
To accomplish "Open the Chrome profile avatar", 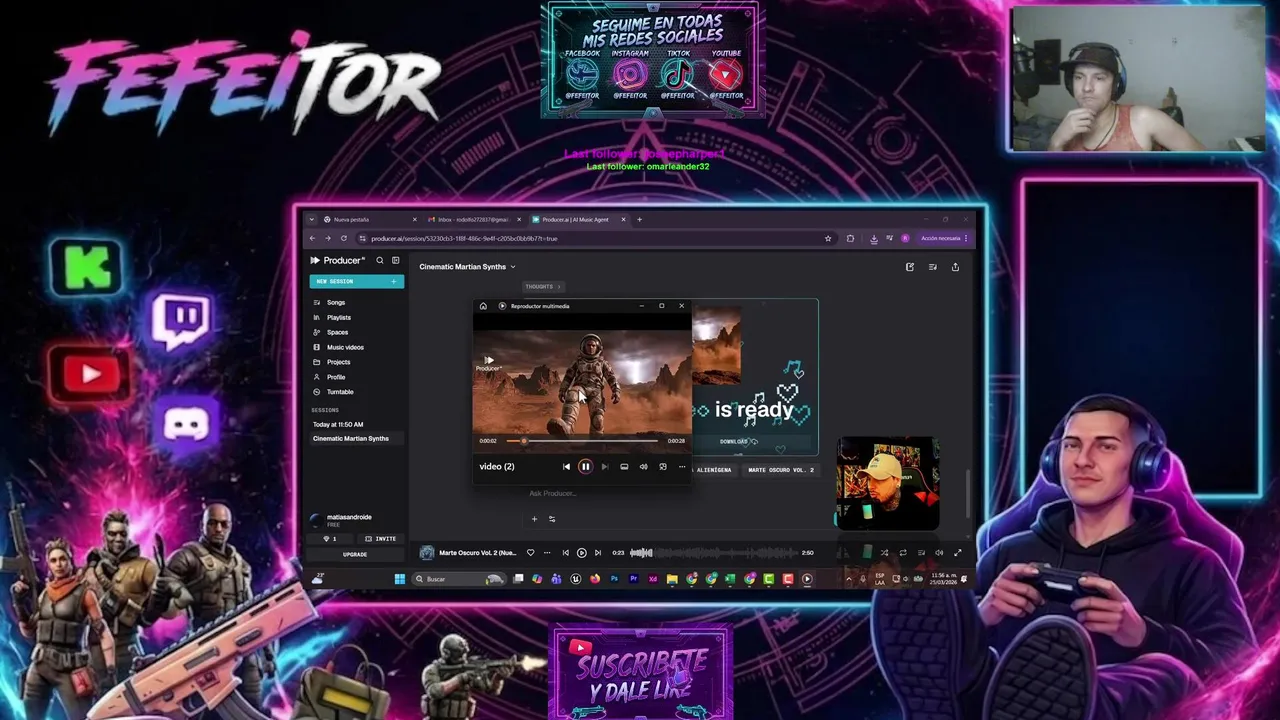I will [905, 238].
